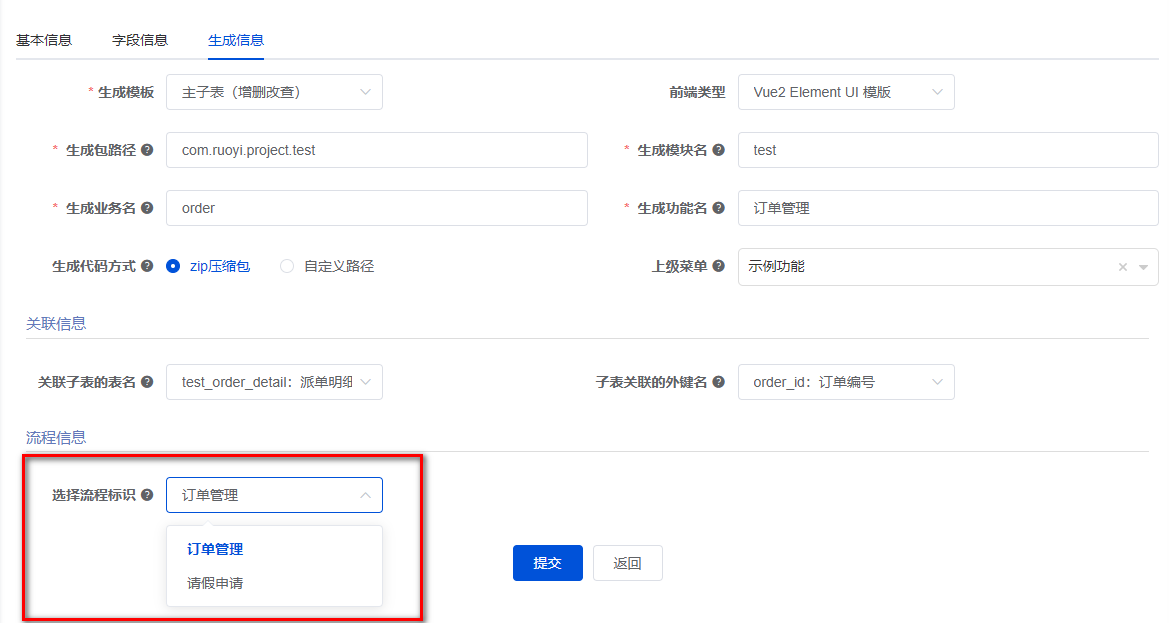Select the 生成信息 tab
This screenshot has width=1169, height=623.
pyautogui.click(x=236, y=40)
